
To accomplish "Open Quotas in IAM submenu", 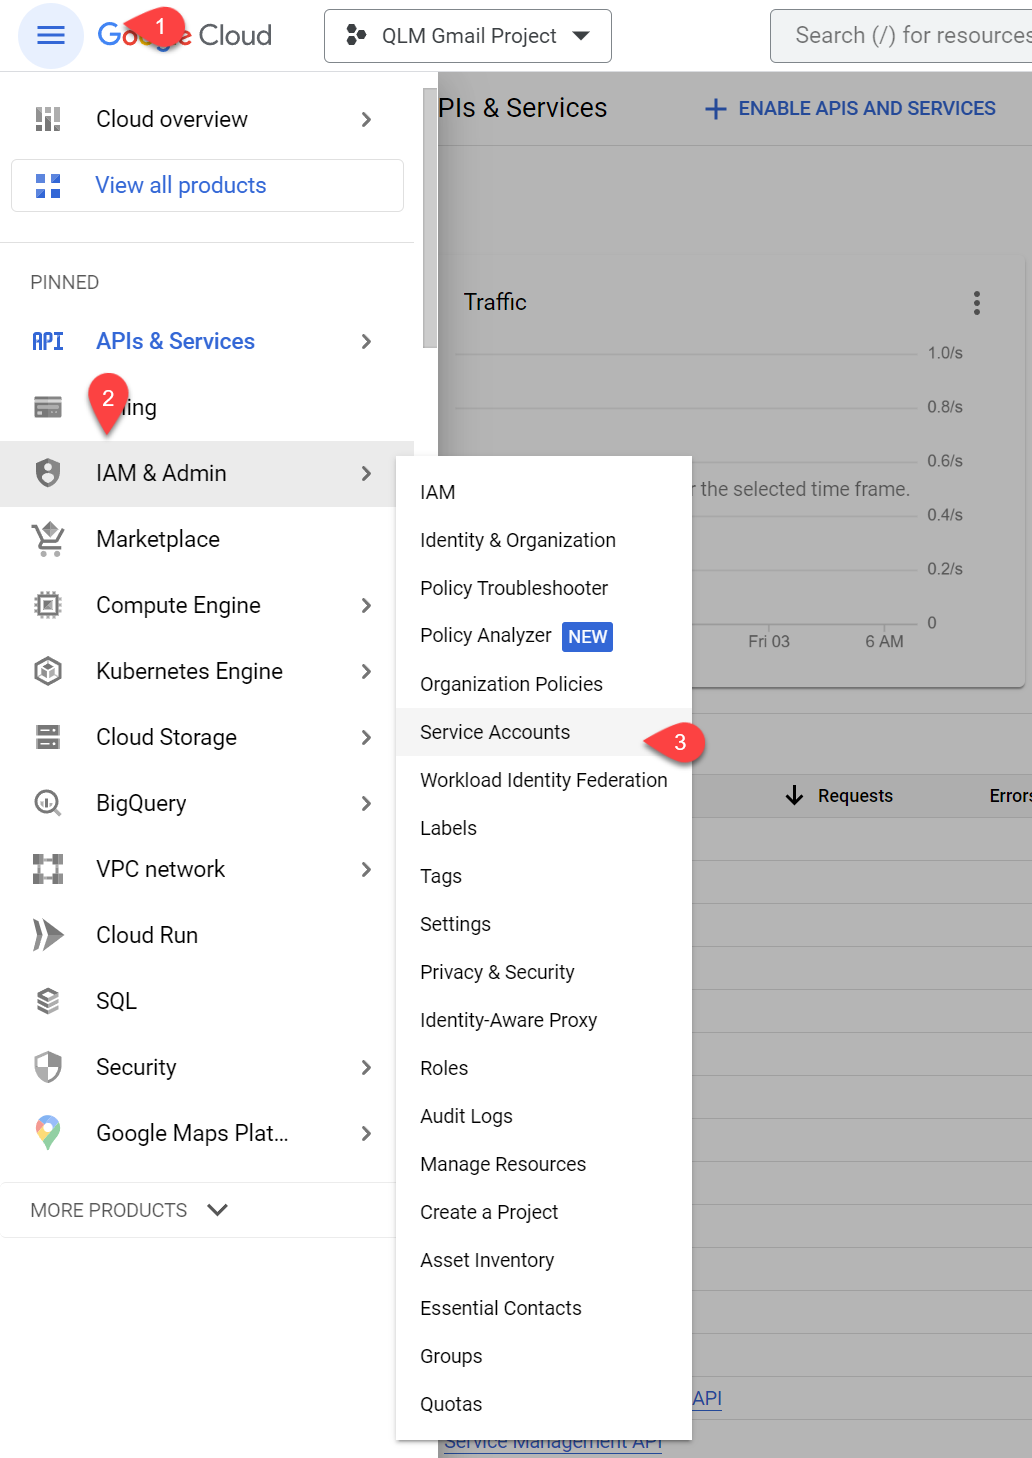I will (544, 1404).
